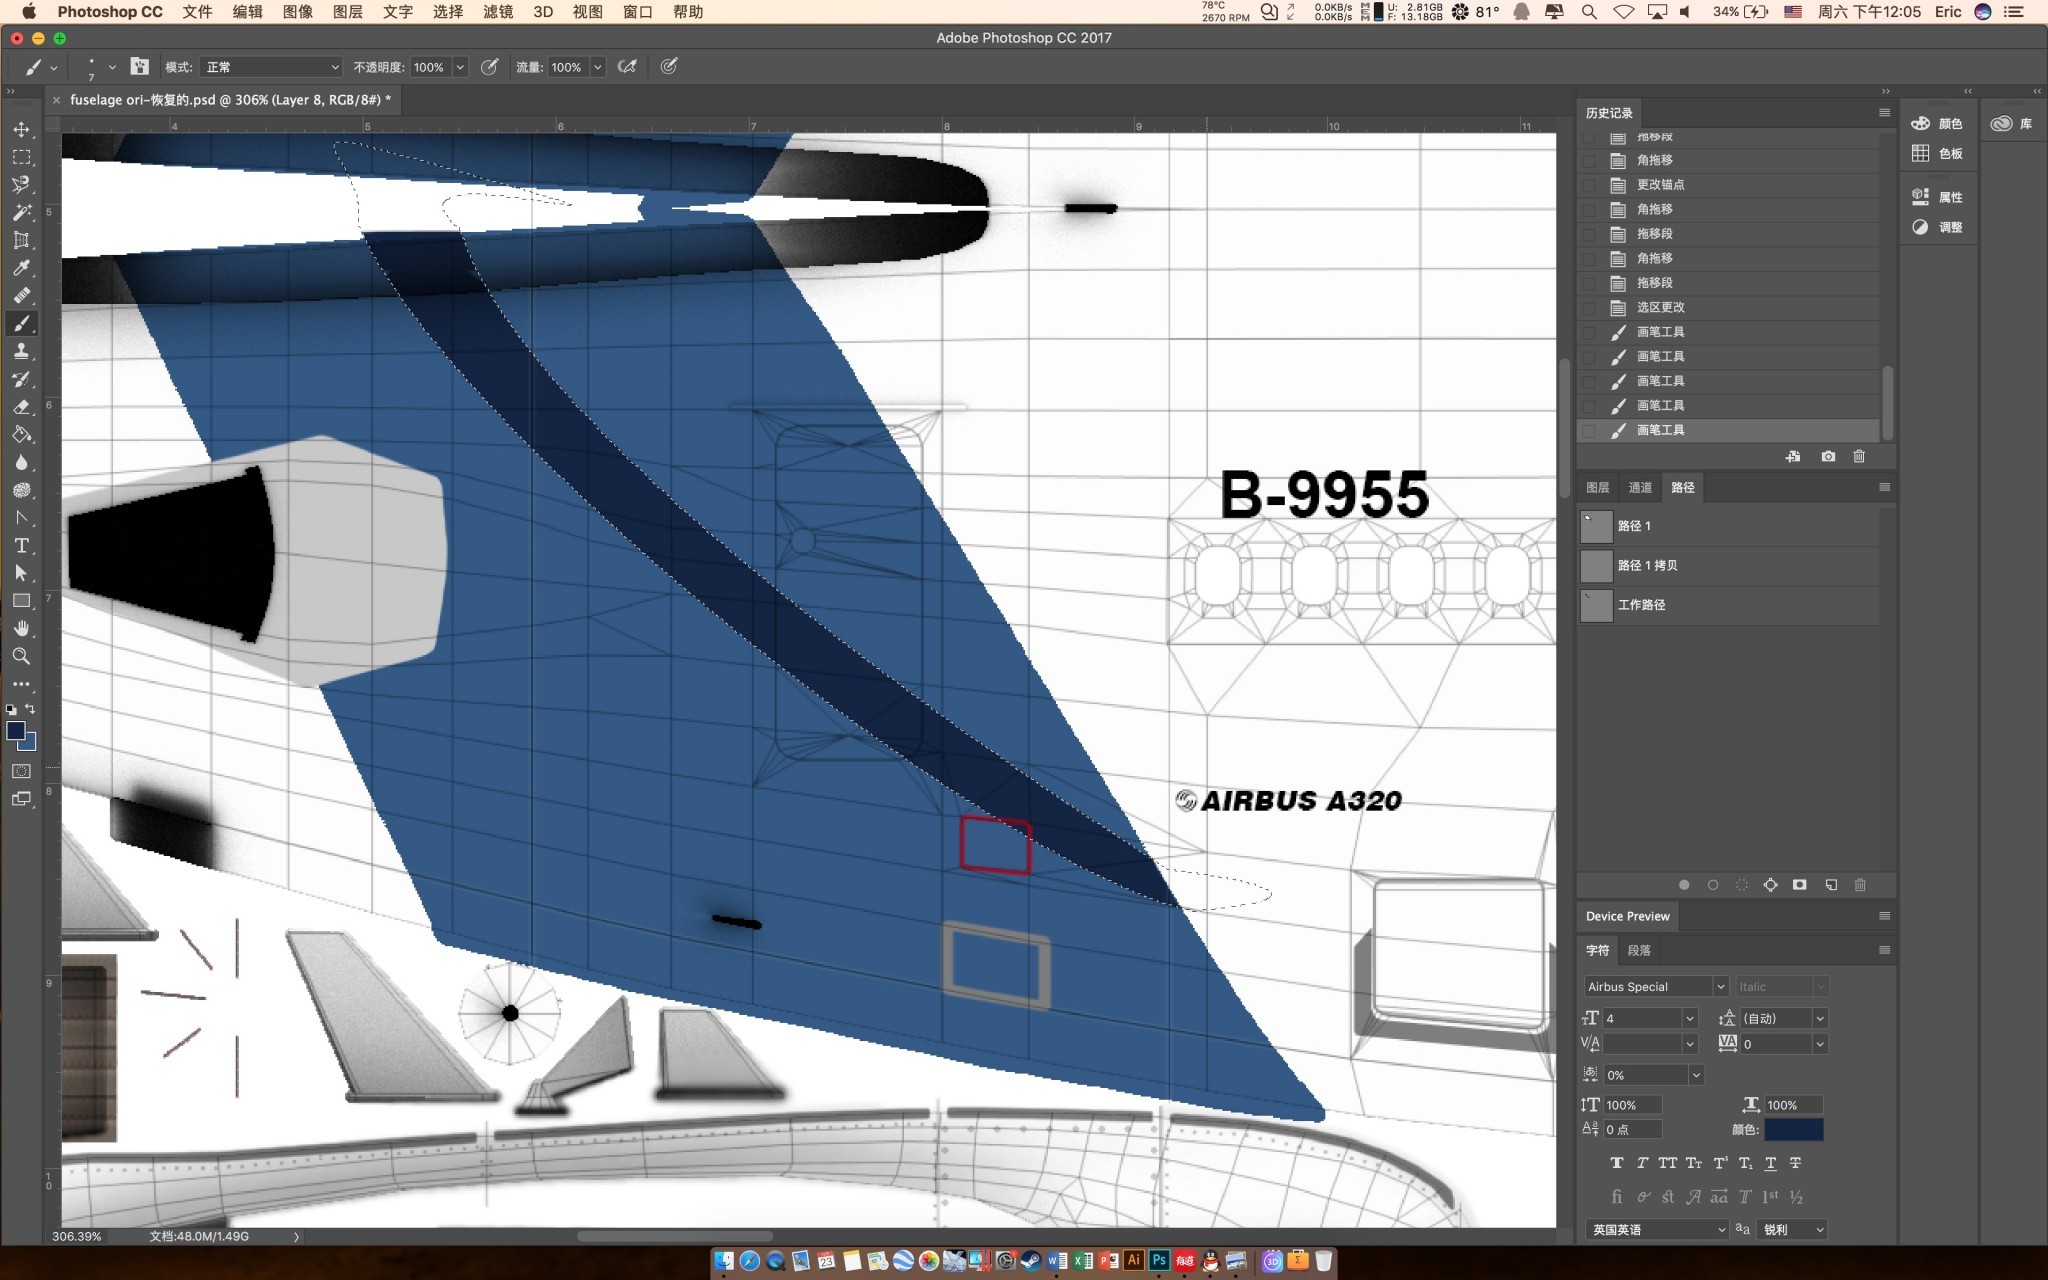Image resolution: width=2048 pixels, height=1280 pixels.
Task: Switch to the 段落 tab
Action: pyautogui.click(x=1639, y=950)
